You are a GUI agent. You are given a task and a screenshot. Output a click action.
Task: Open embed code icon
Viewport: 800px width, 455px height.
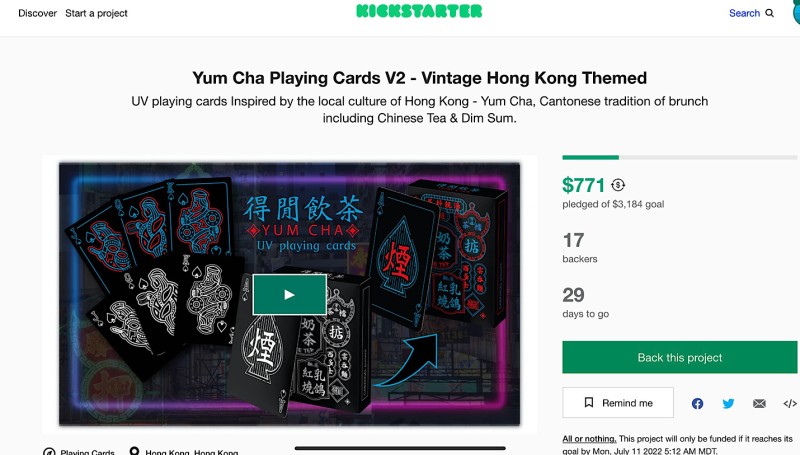tap(790, 403)
